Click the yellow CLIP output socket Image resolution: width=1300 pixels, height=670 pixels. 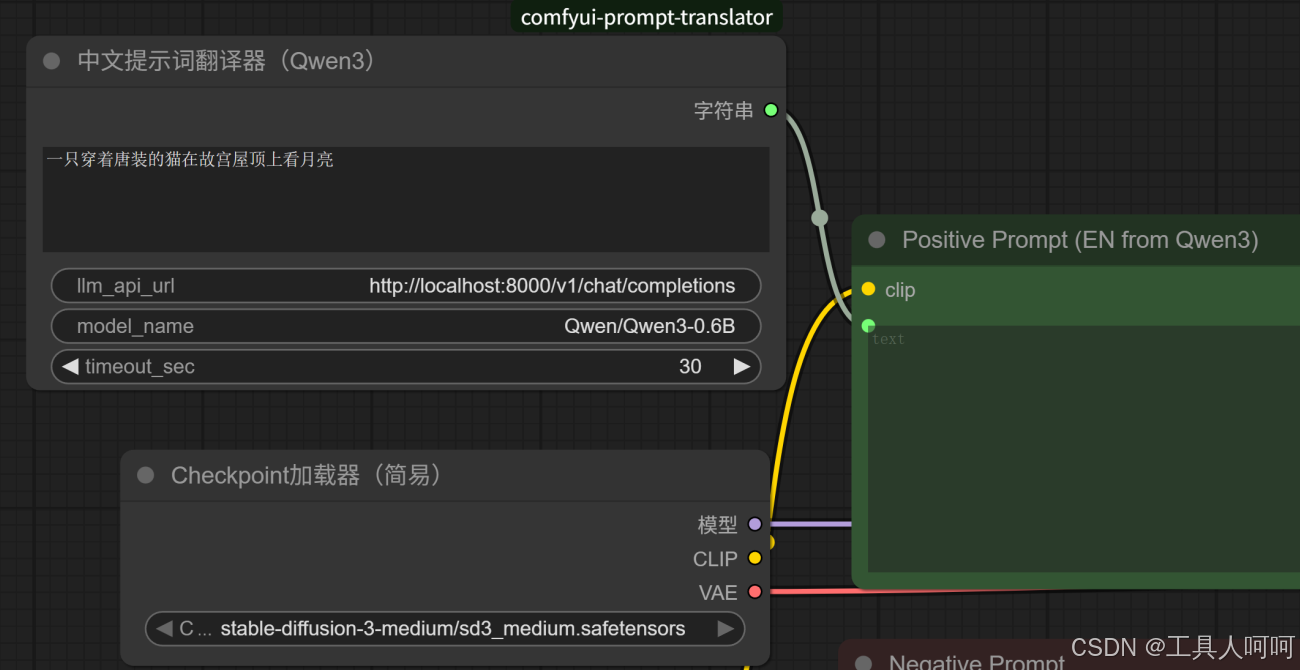coord(755,558)
